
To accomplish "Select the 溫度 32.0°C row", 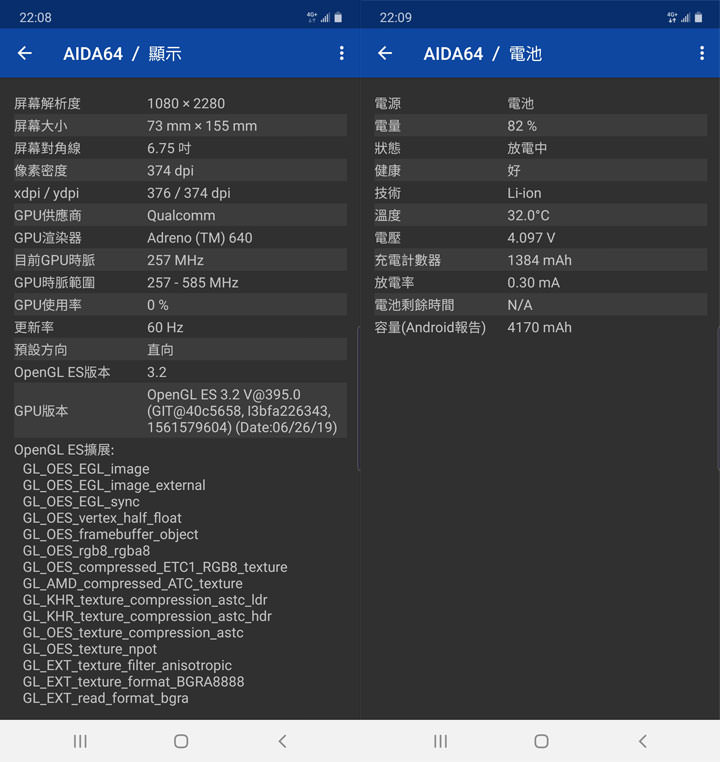I will pos(540,215).
